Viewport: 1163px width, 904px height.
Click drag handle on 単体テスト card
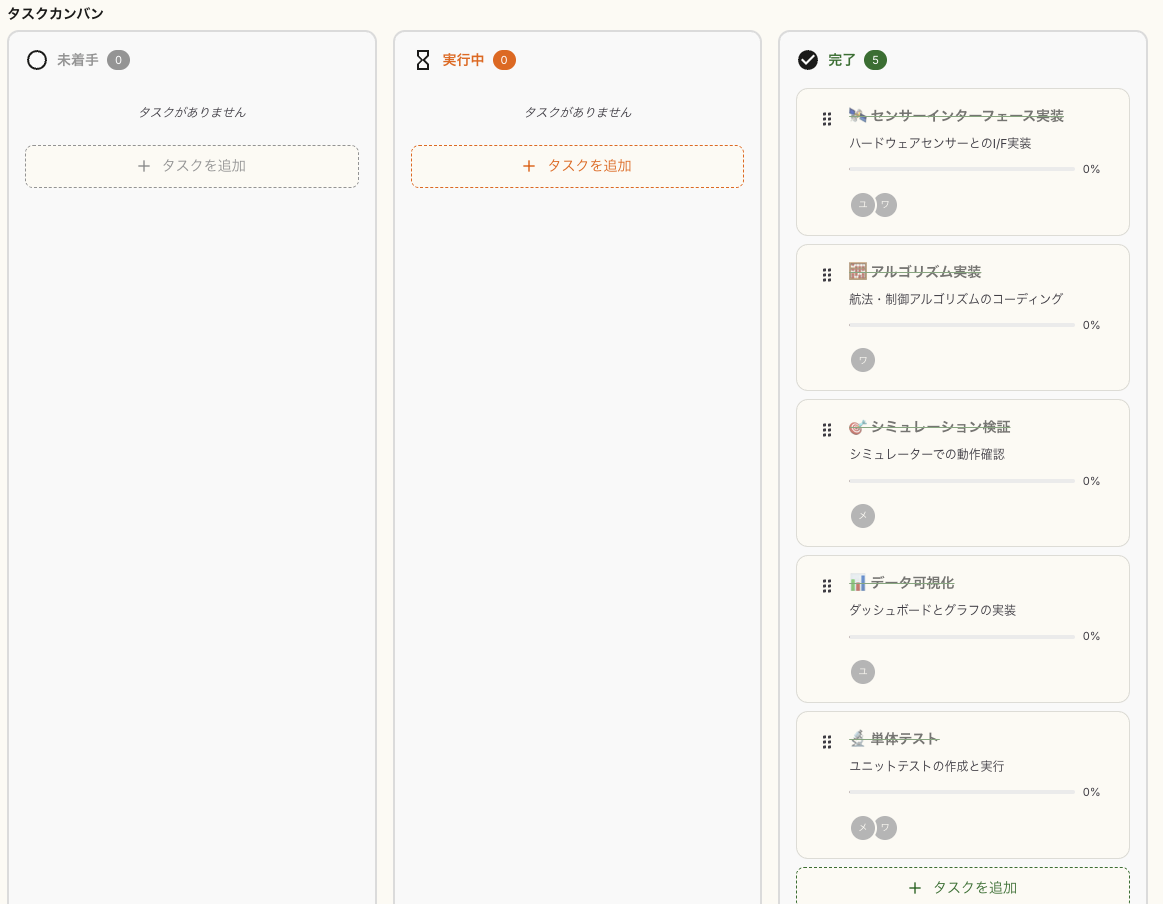pos(827,742)
